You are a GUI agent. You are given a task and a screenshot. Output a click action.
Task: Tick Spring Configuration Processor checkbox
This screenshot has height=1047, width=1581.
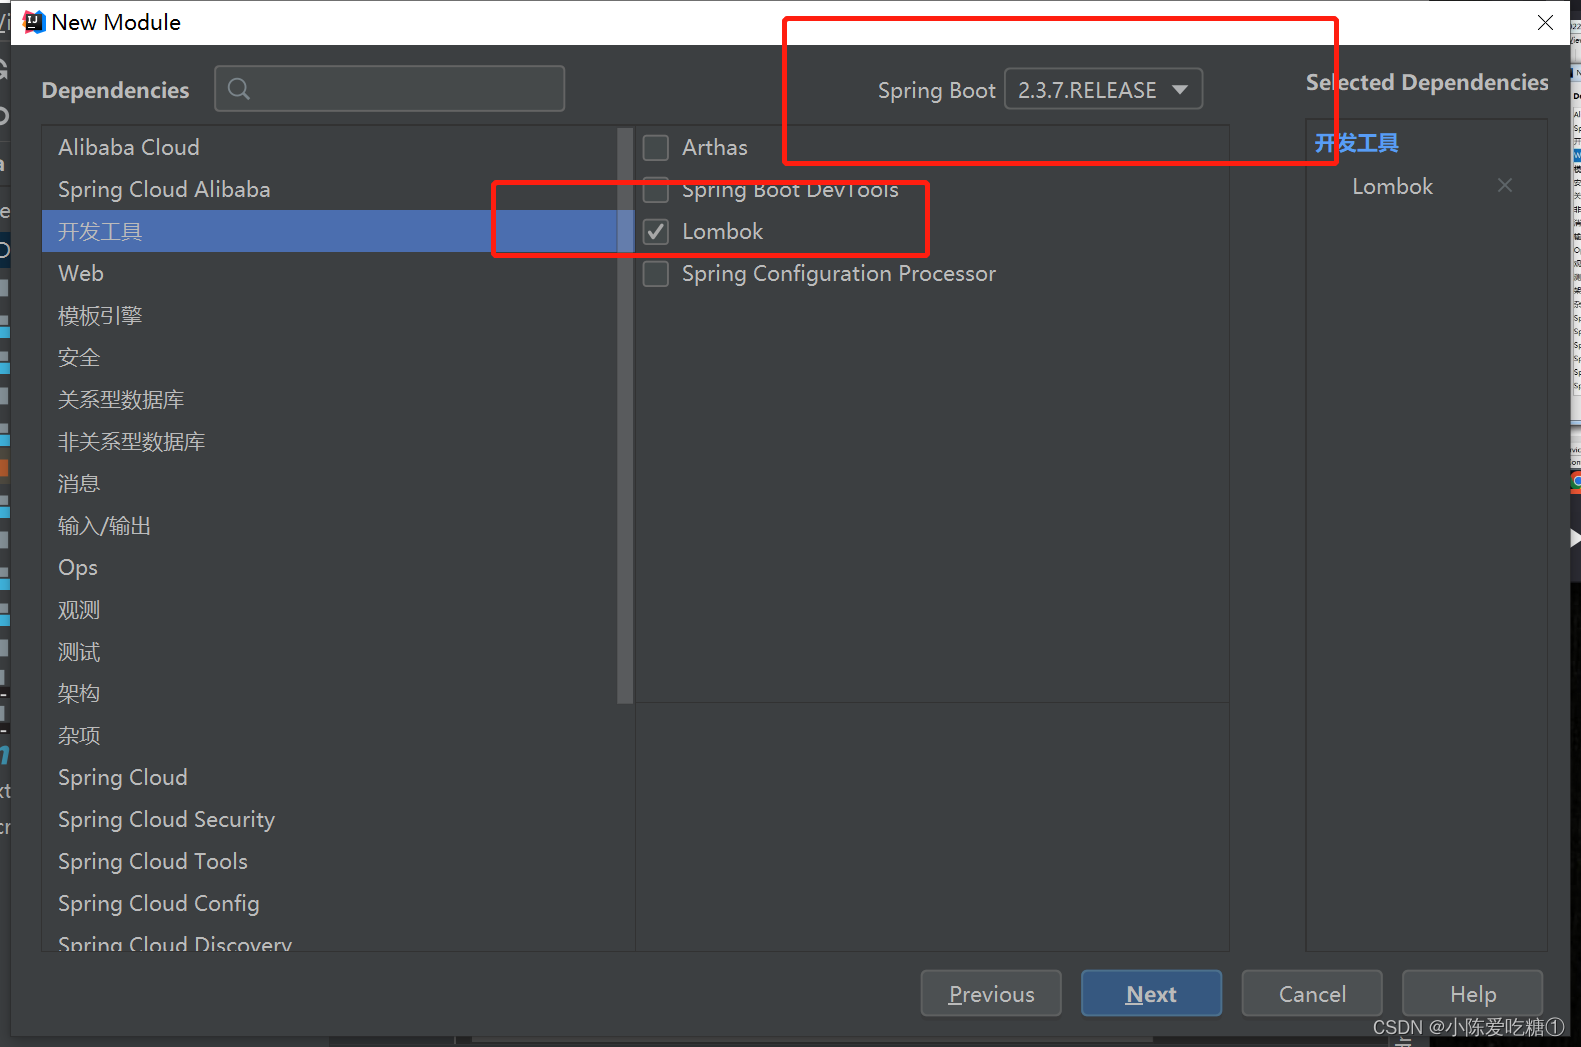tap(656, 274)
